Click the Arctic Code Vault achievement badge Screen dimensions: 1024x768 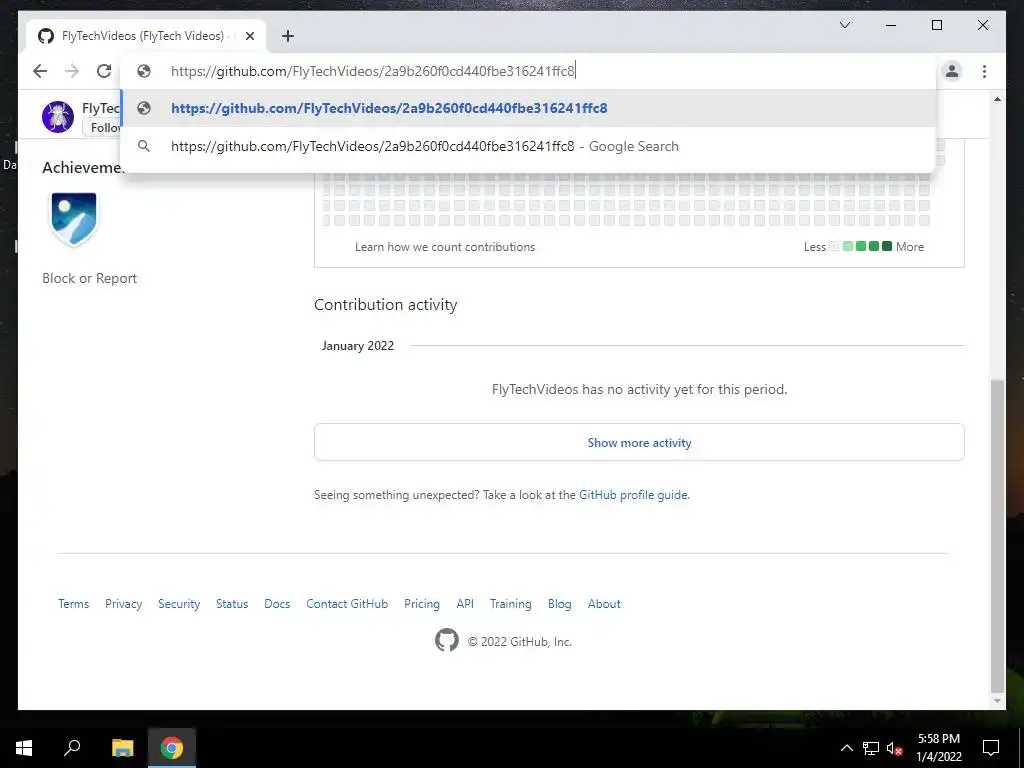click(74, 219)
